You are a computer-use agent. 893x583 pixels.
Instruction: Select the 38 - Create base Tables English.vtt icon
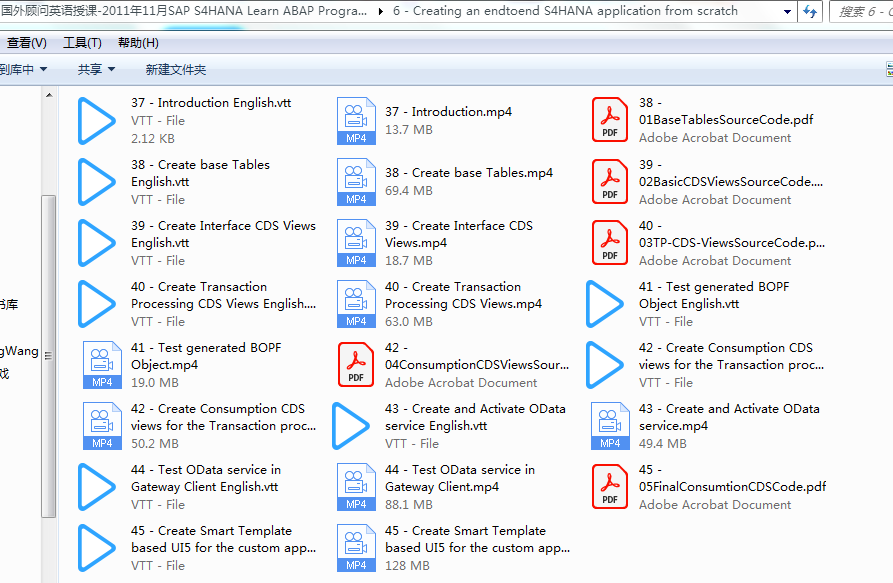[x=97, y=182]
